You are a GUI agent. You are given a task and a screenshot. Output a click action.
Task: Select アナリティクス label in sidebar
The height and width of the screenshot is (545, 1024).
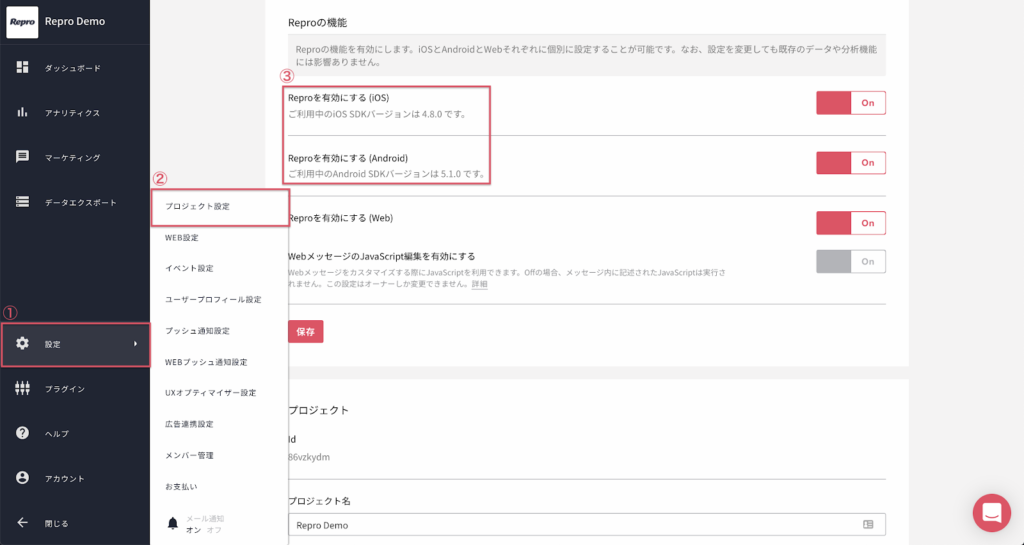72,113
